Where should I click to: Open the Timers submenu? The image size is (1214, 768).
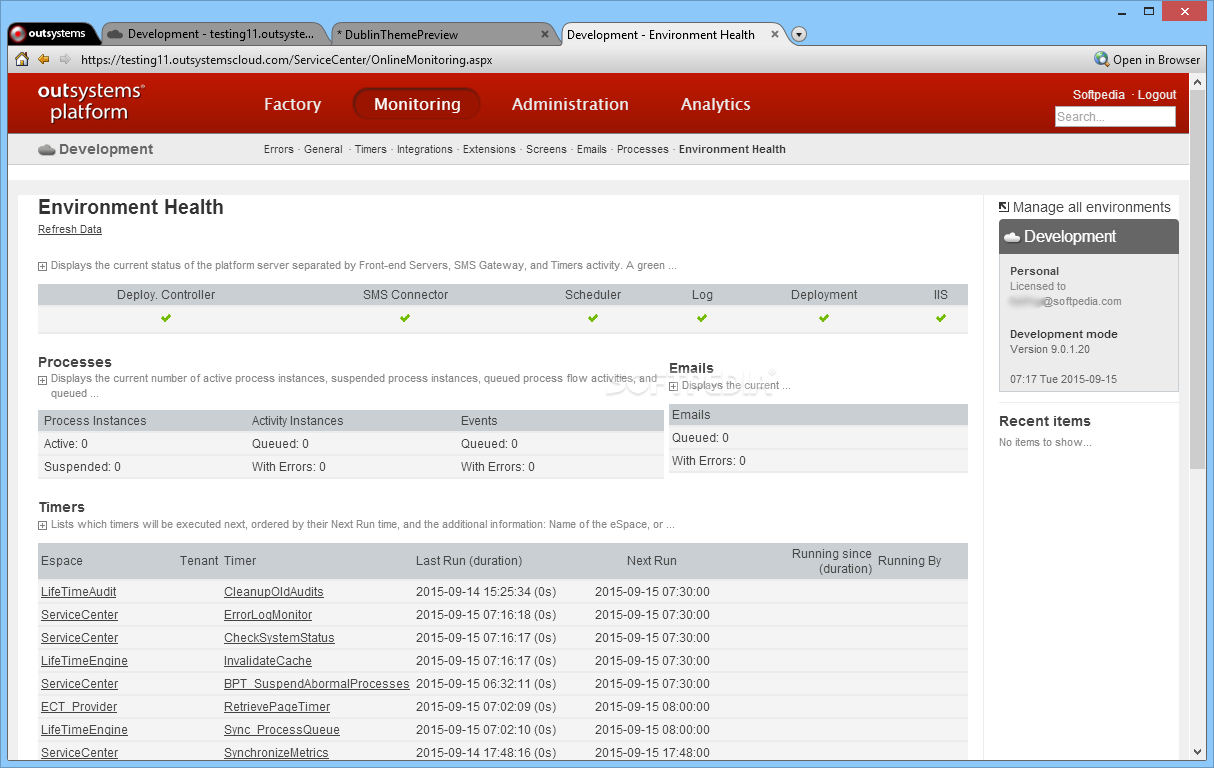tap(370, 149)
